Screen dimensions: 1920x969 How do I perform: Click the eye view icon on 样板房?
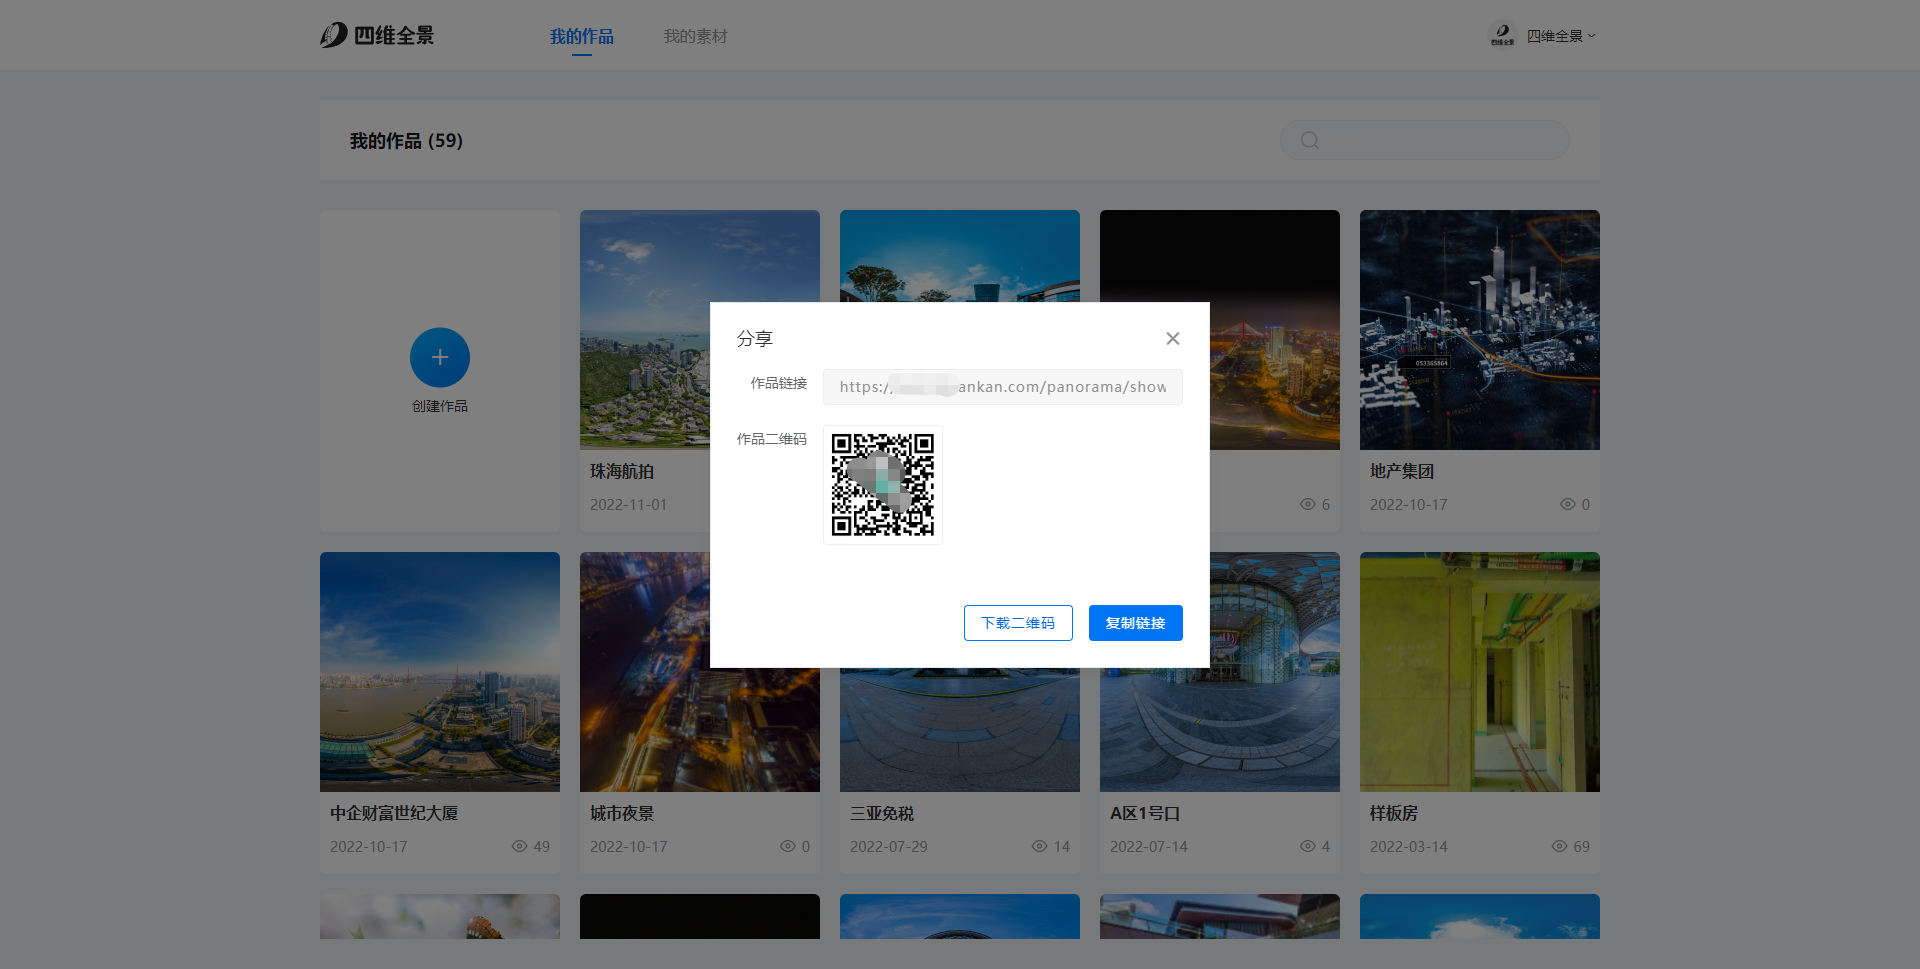(1559, 847)
